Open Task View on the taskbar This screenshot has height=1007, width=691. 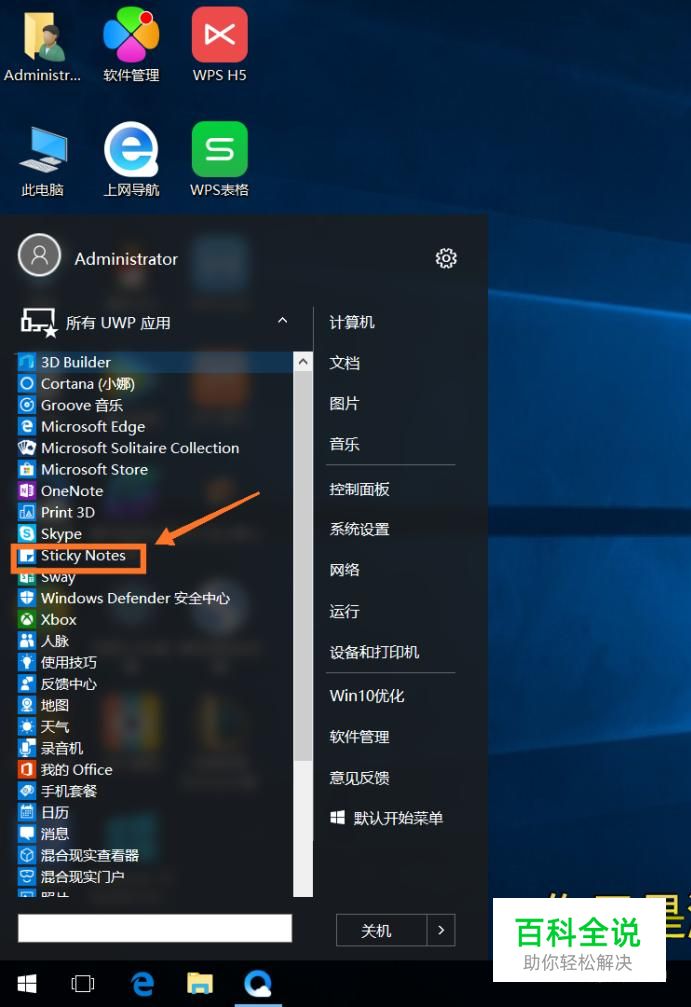tap(83, 983)
